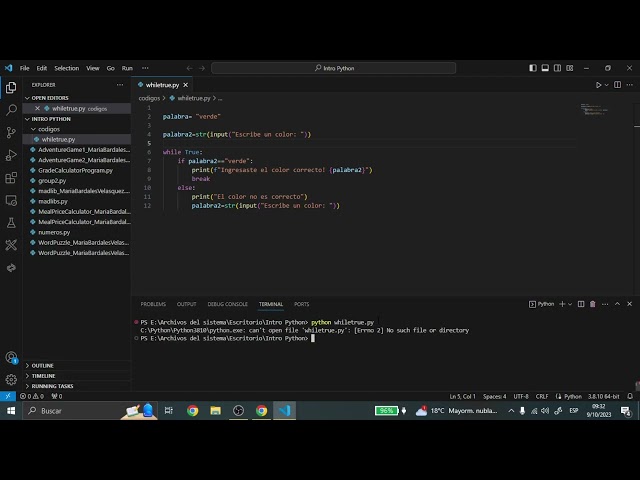Go back with navigation arrow
Screen dimensions: 640x480
189,68
